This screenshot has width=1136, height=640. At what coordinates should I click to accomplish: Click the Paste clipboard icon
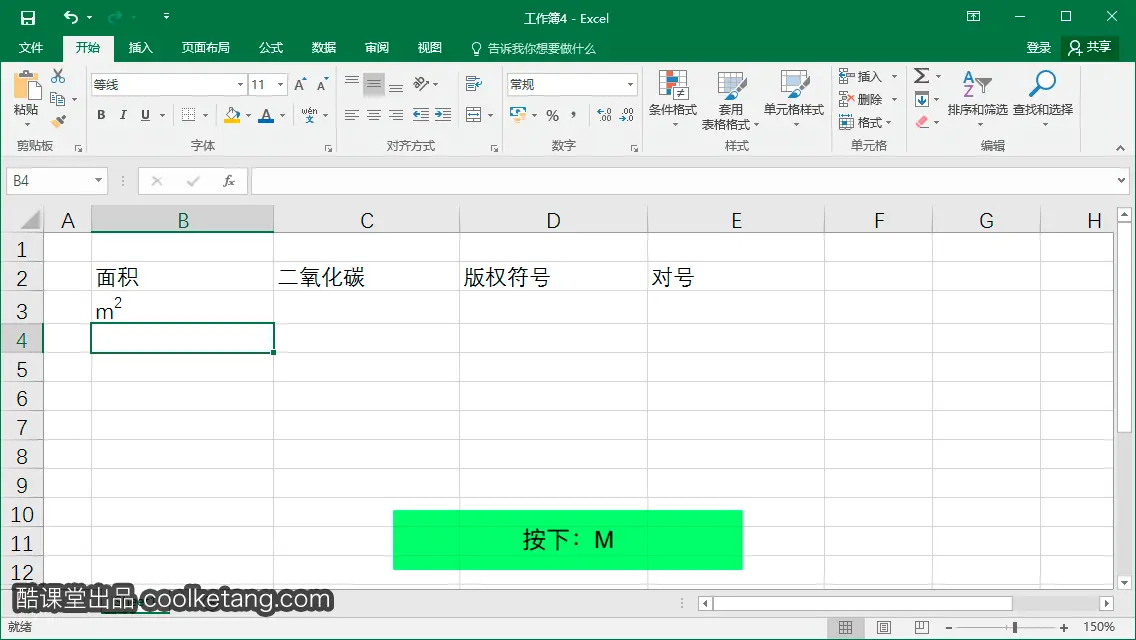pyautogui.click(x=27, y=86)
